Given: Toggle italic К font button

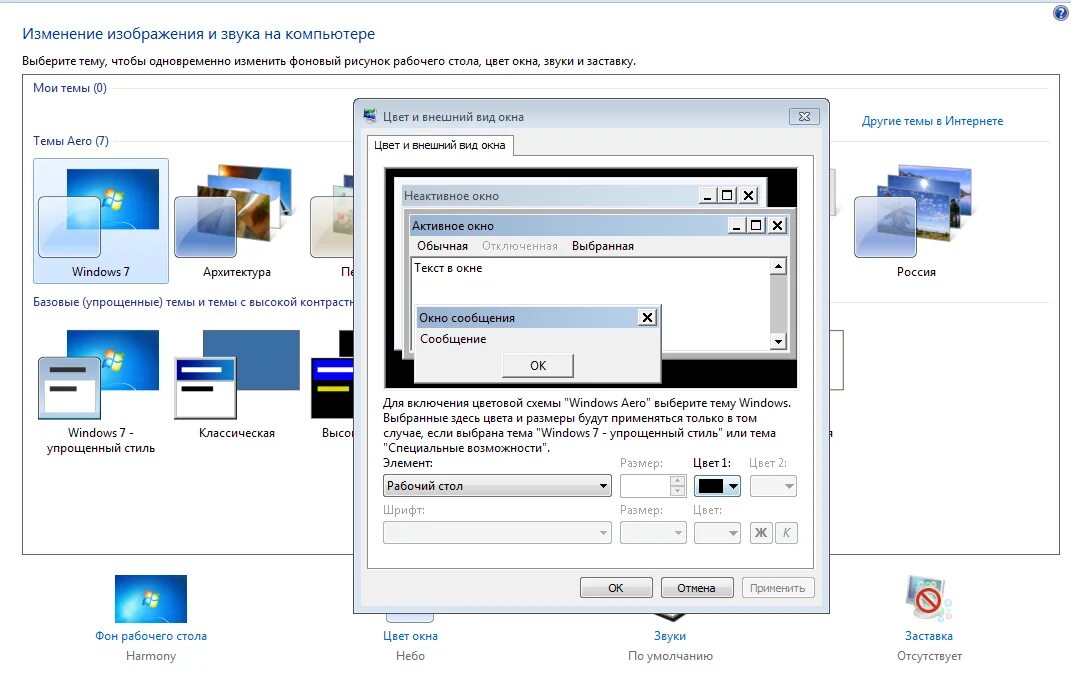Looking at the screenshot, I should [786, 533].
